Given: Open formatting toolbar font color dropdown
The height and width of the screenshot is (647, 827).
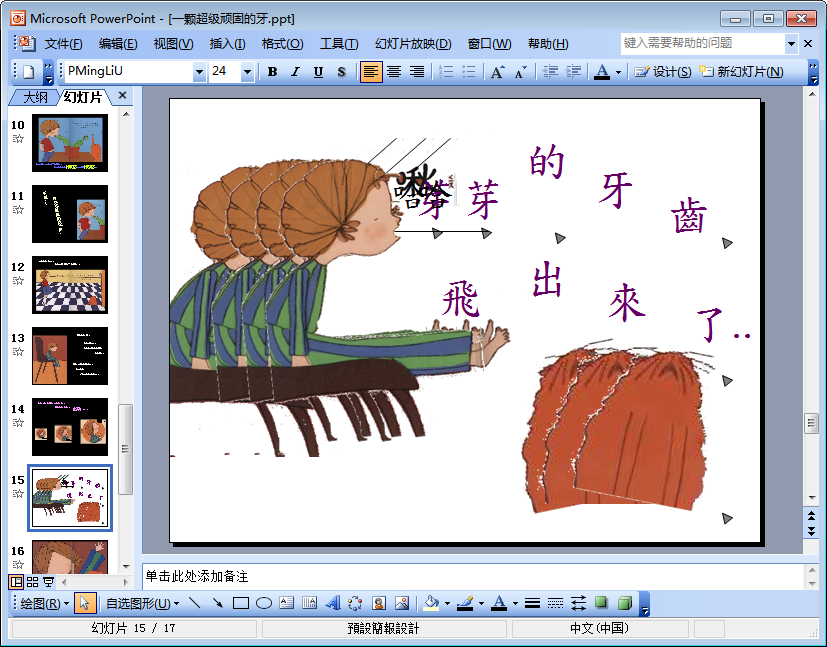Looking at the screenshot, I should pyautogui.click(x=618, y=72).
